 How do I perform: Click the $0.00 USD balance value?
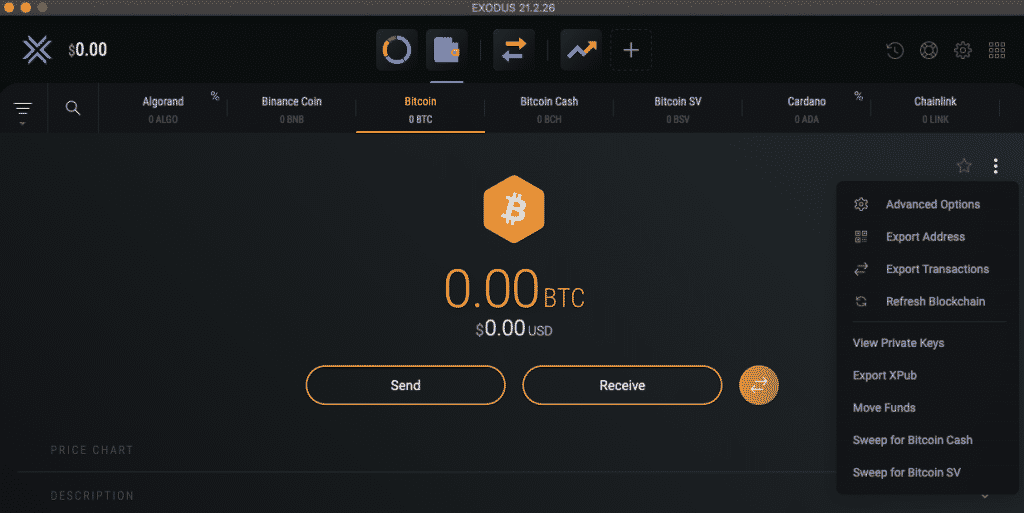point(514,328)
